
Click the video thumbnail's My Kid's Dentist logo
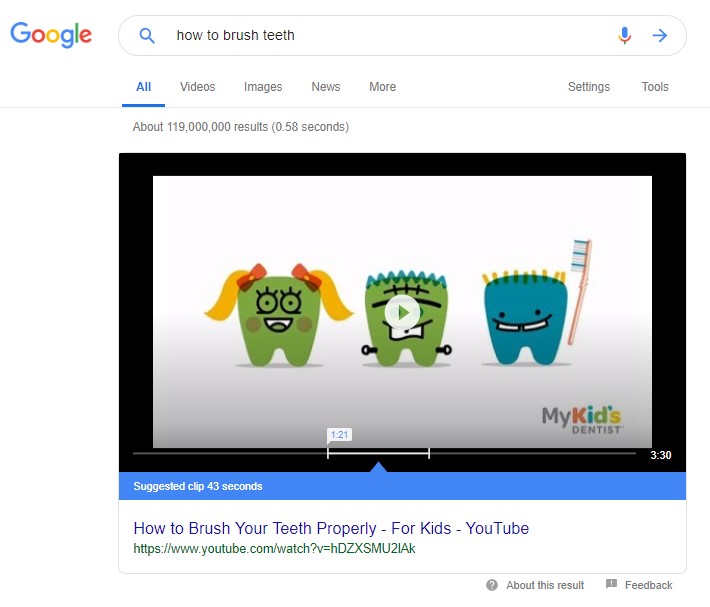[x=582, y=420]
